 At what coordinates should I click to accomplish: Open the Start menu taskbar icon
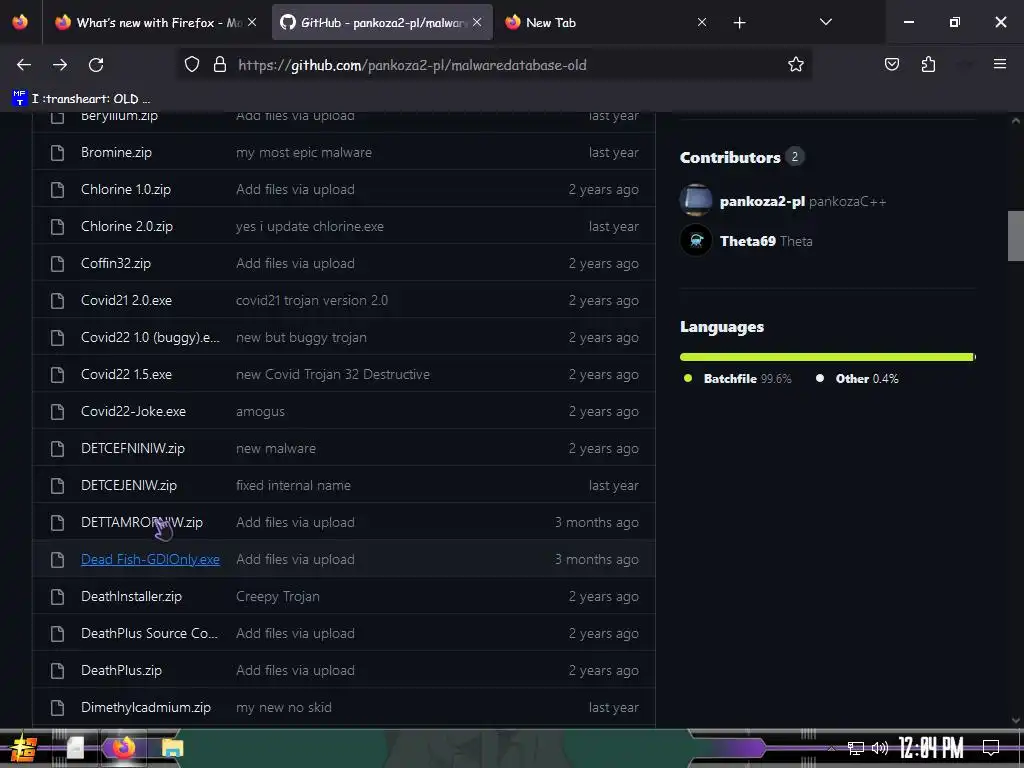24,748
